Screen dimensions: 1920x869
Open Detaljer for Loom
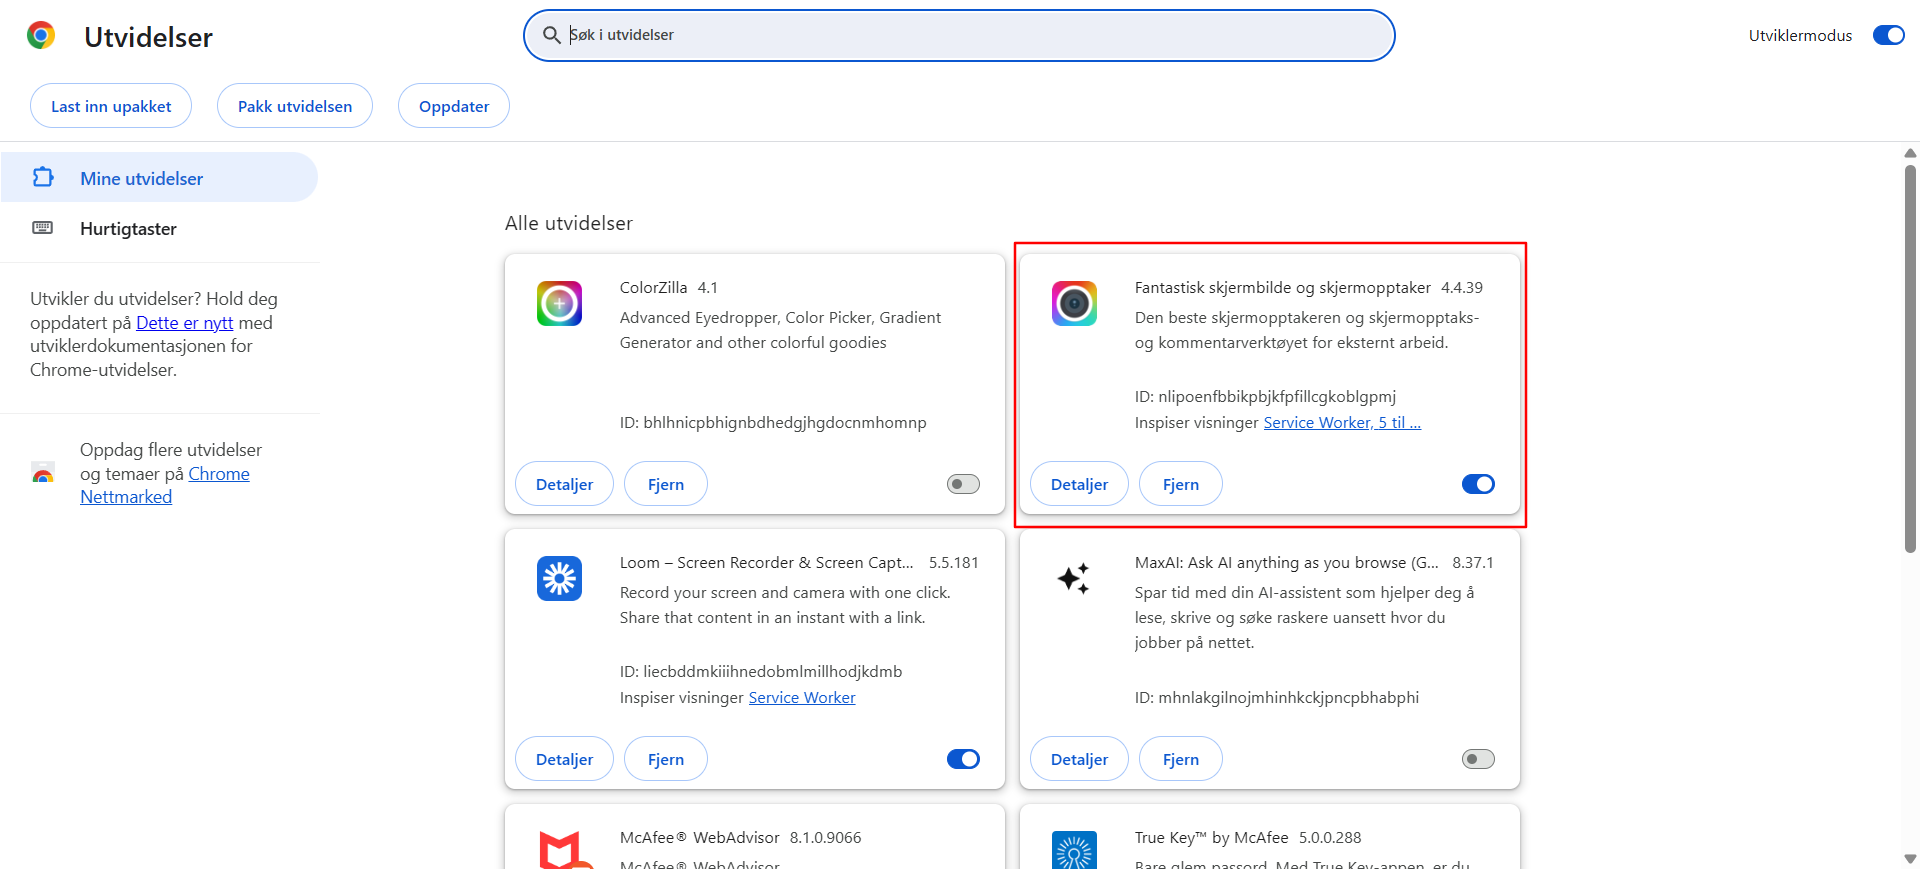[564, 759]
